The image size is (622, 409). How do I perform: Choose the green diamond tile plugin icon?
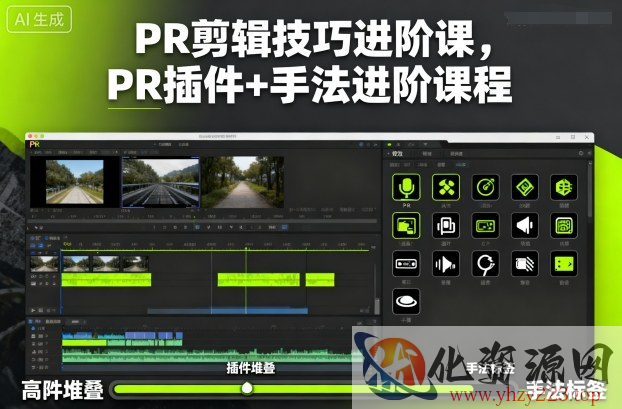(525, 187)
